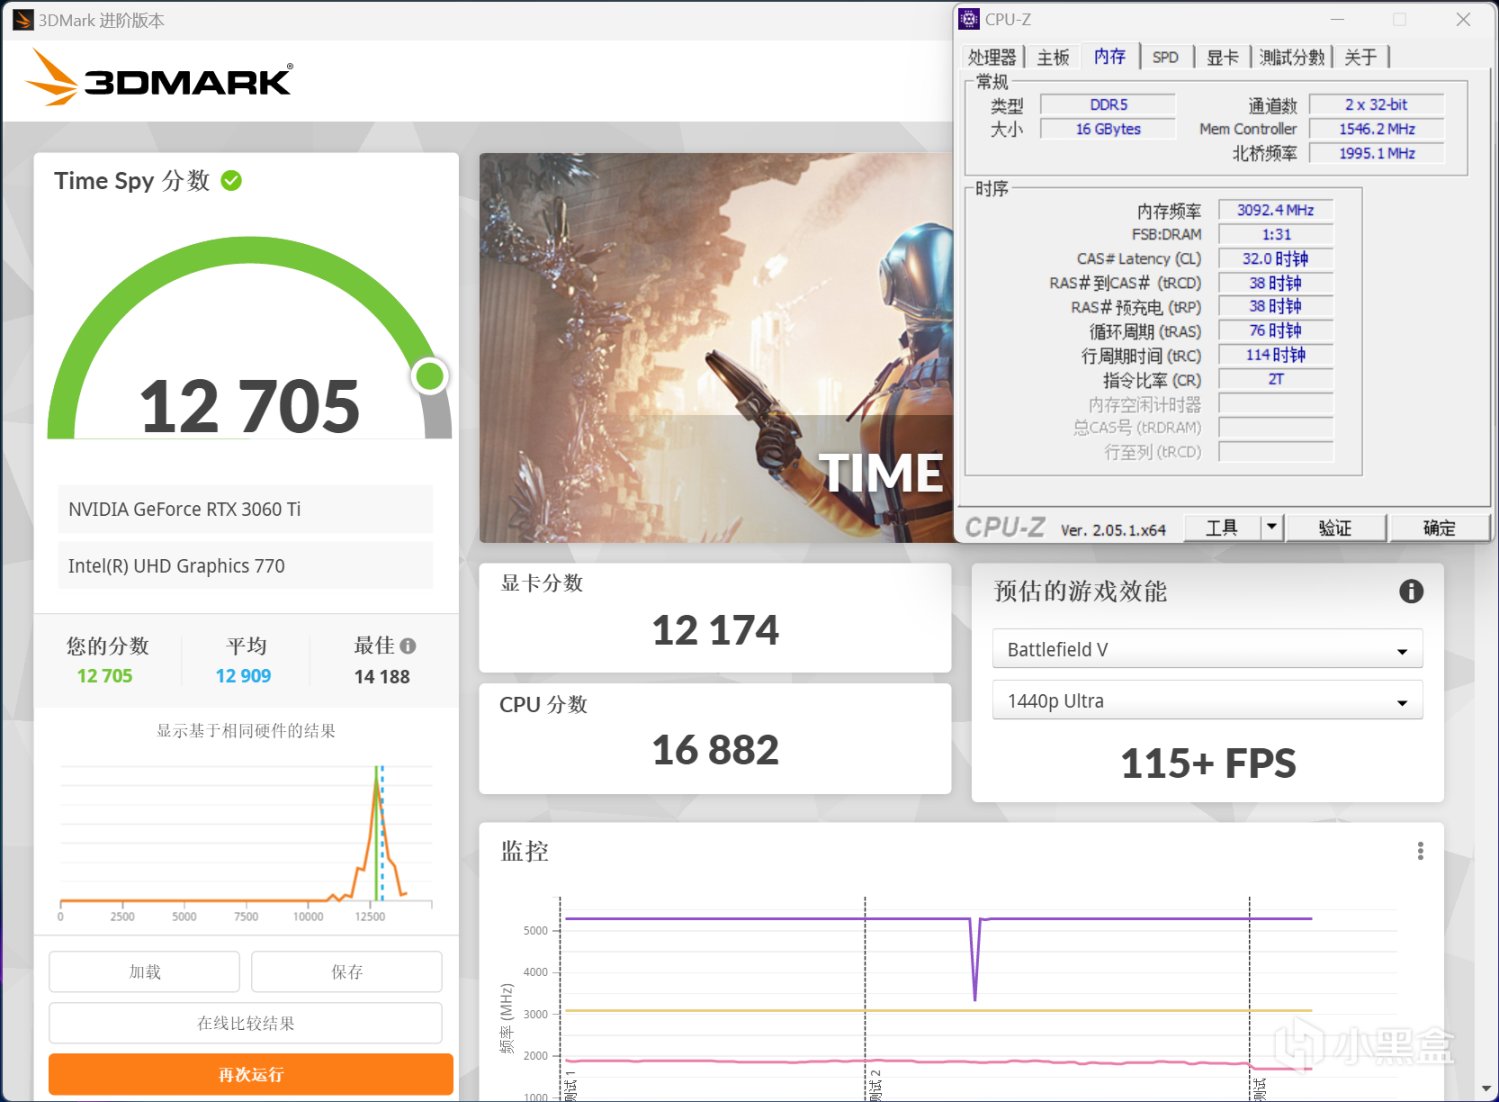Click the 32.0 时钟 CAS Latency value
Screen dimensions: 1499x1102
(1275, 258)
